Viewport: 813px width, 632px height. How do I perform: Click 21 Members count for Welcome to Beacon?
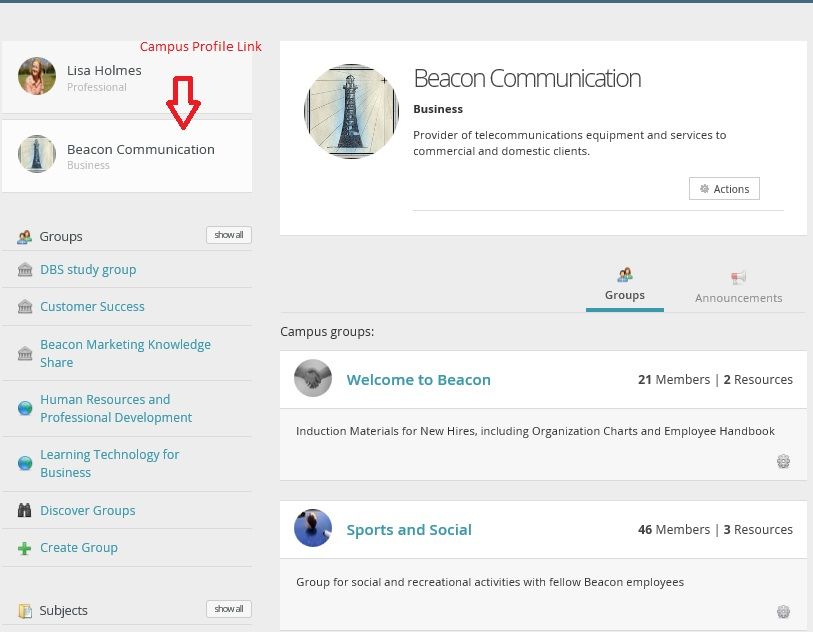tap(674, 380)
